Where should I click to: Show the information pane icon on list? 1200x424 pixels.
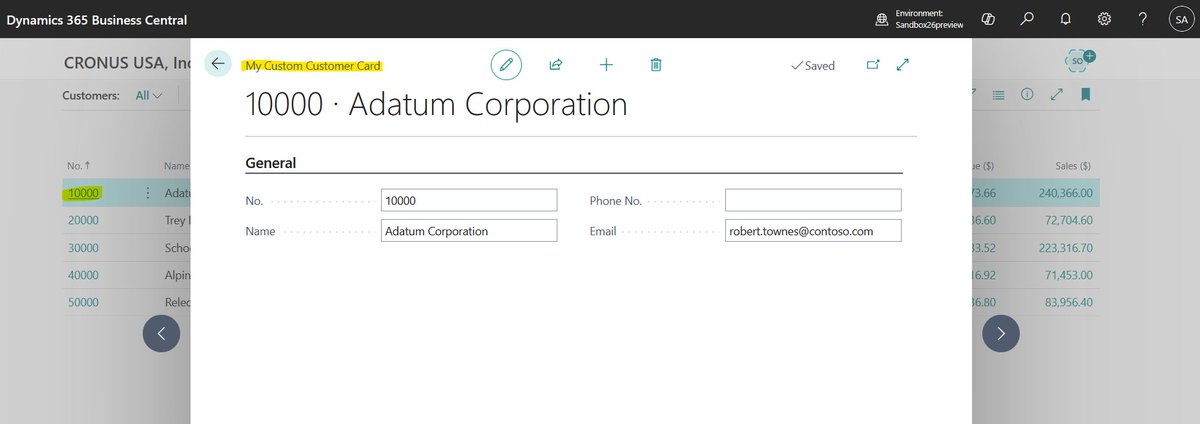[x=1027, y=95]
